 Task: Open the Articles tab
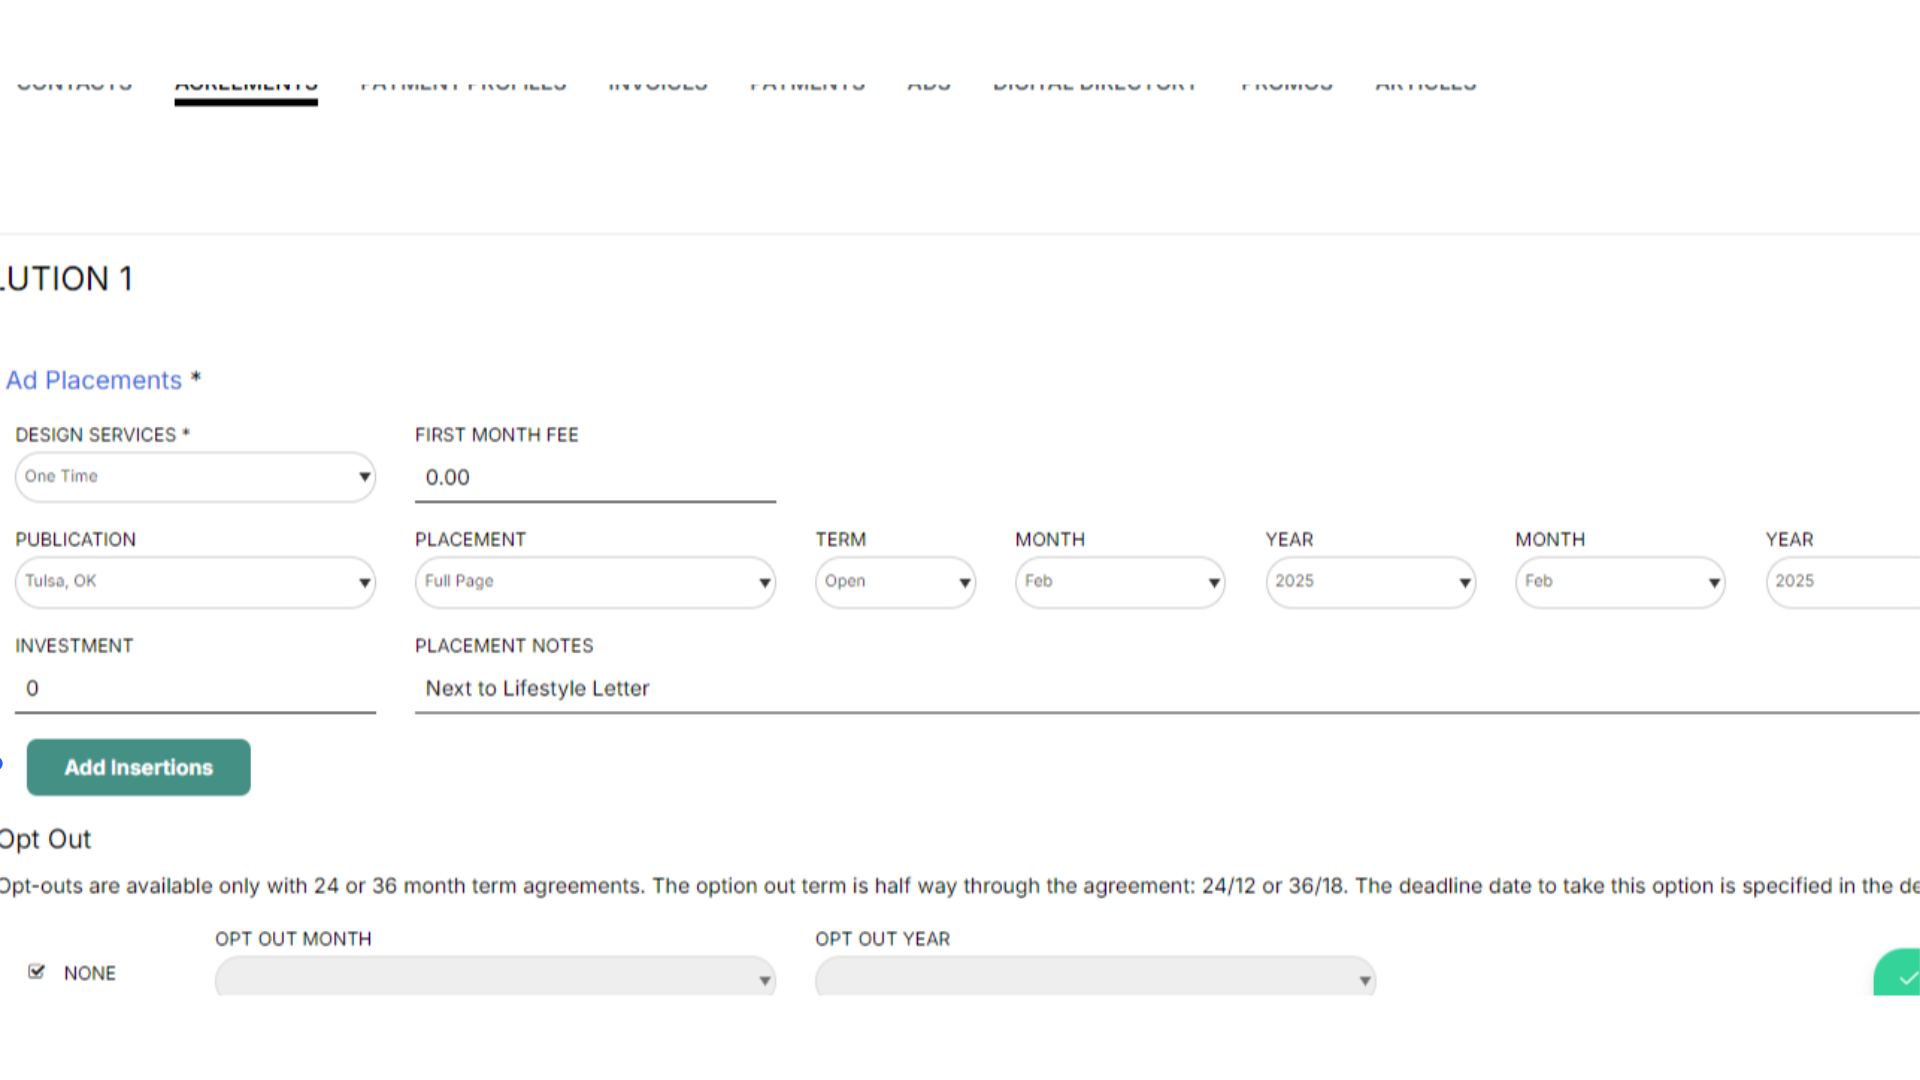point(1426,86)
